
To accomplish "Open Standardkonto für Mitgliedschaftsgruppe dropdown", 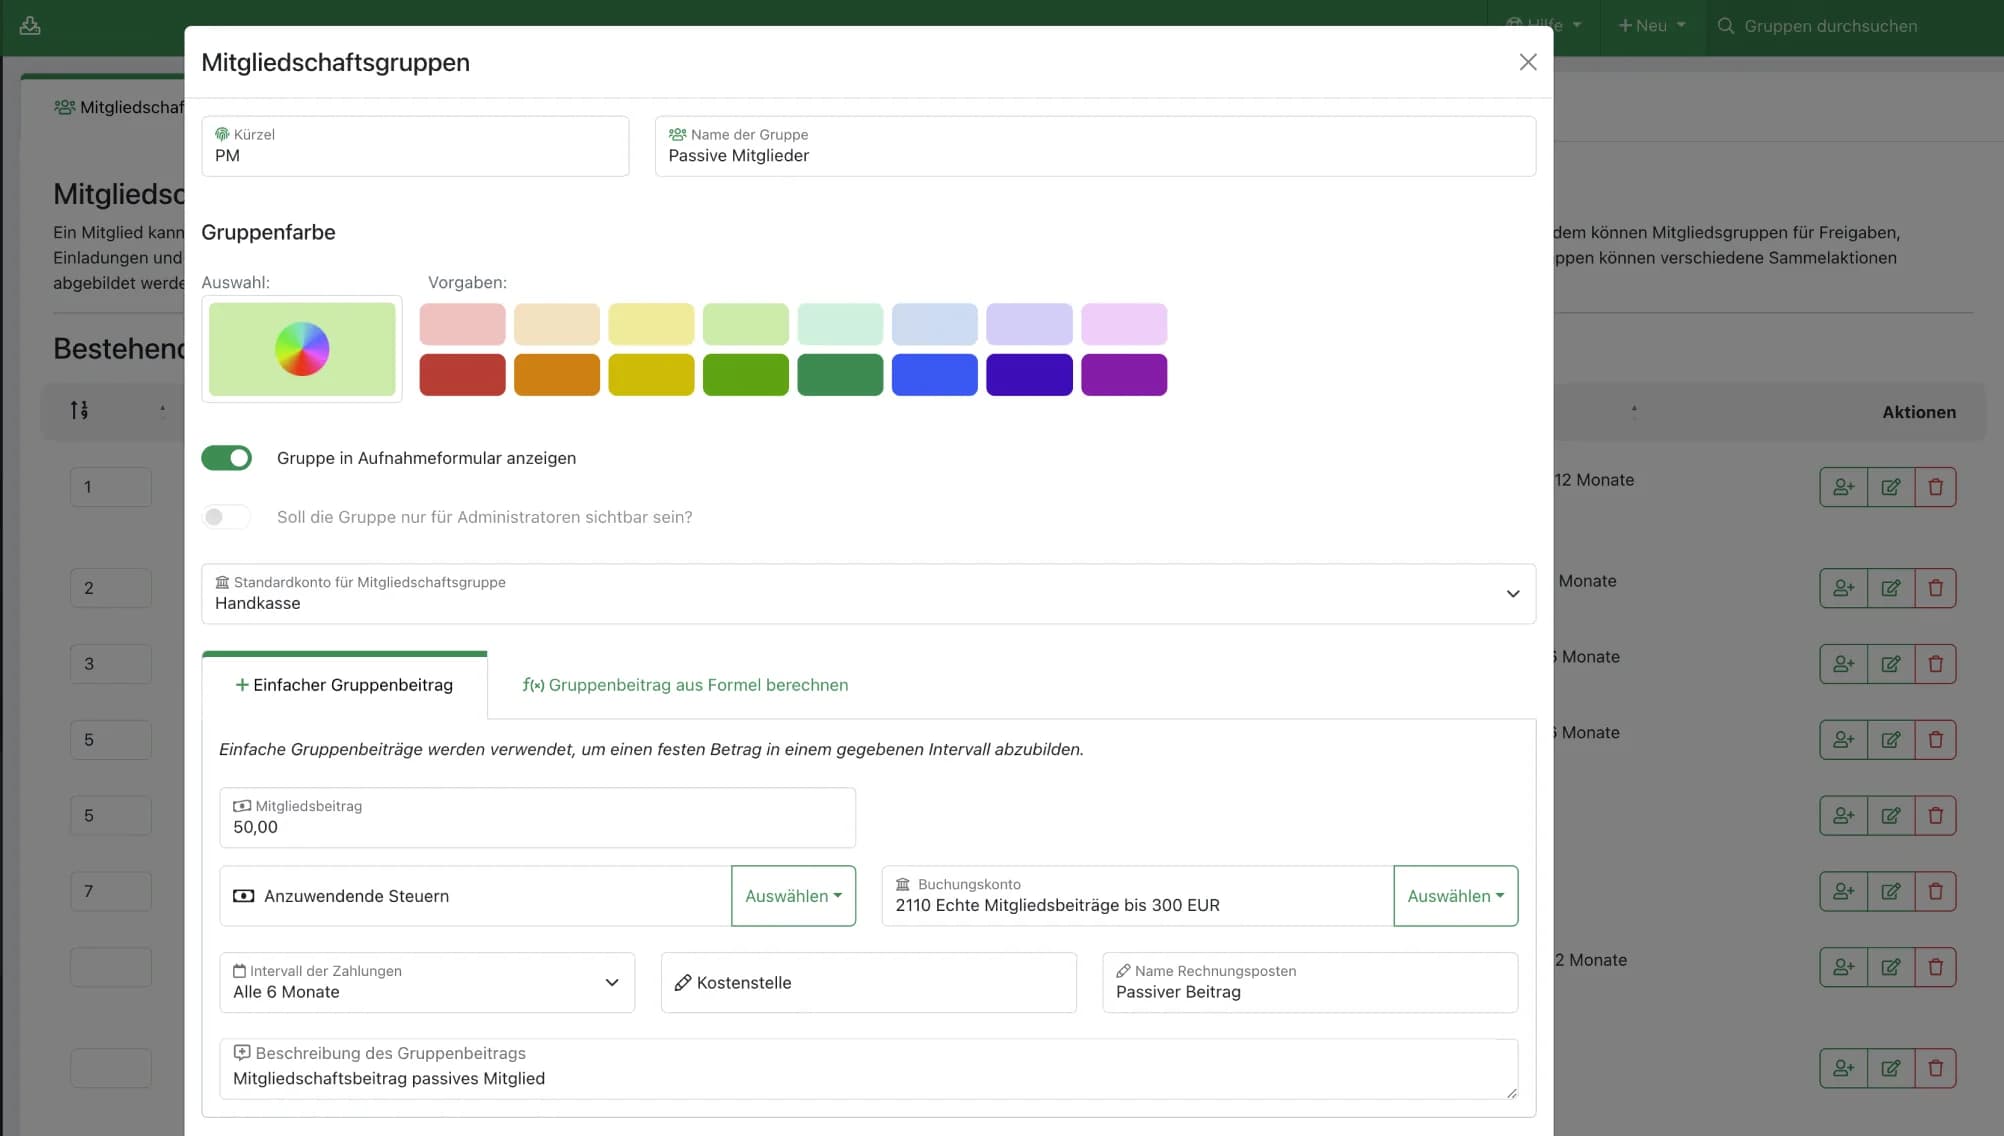I will point(868,594).
